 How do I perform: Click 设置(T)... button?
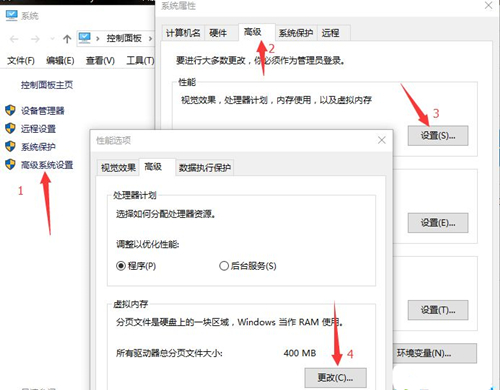point(438,310)
